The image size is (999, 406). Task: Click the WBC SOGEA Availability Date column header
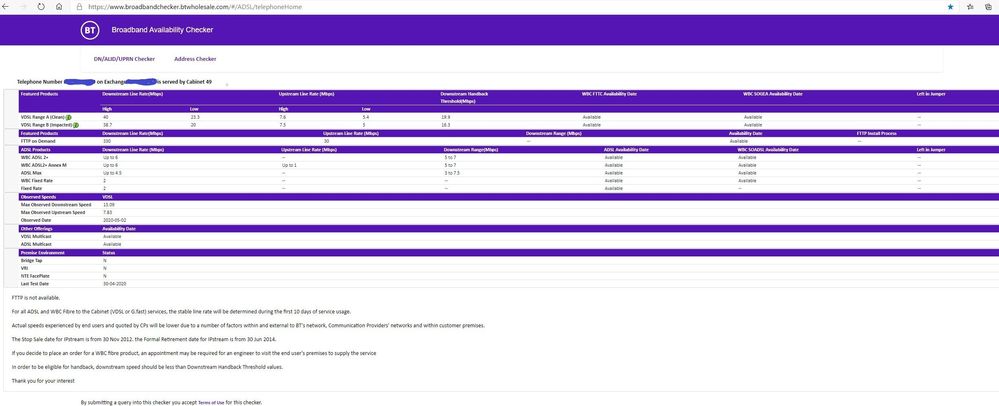click(x=772, y=94)
